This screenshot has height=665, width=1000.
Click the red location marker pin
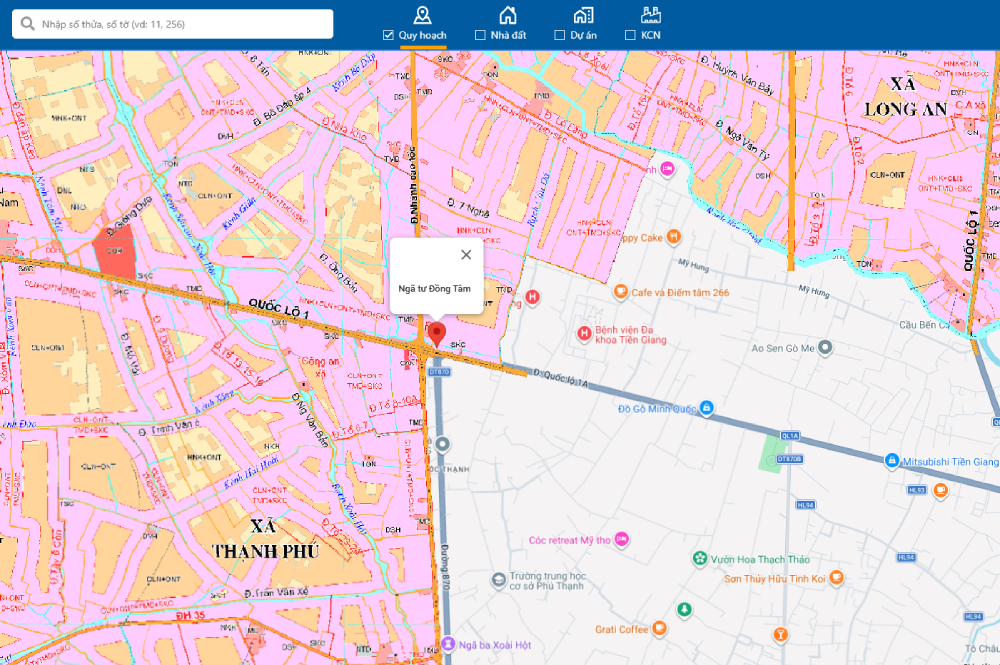(436, 333)
